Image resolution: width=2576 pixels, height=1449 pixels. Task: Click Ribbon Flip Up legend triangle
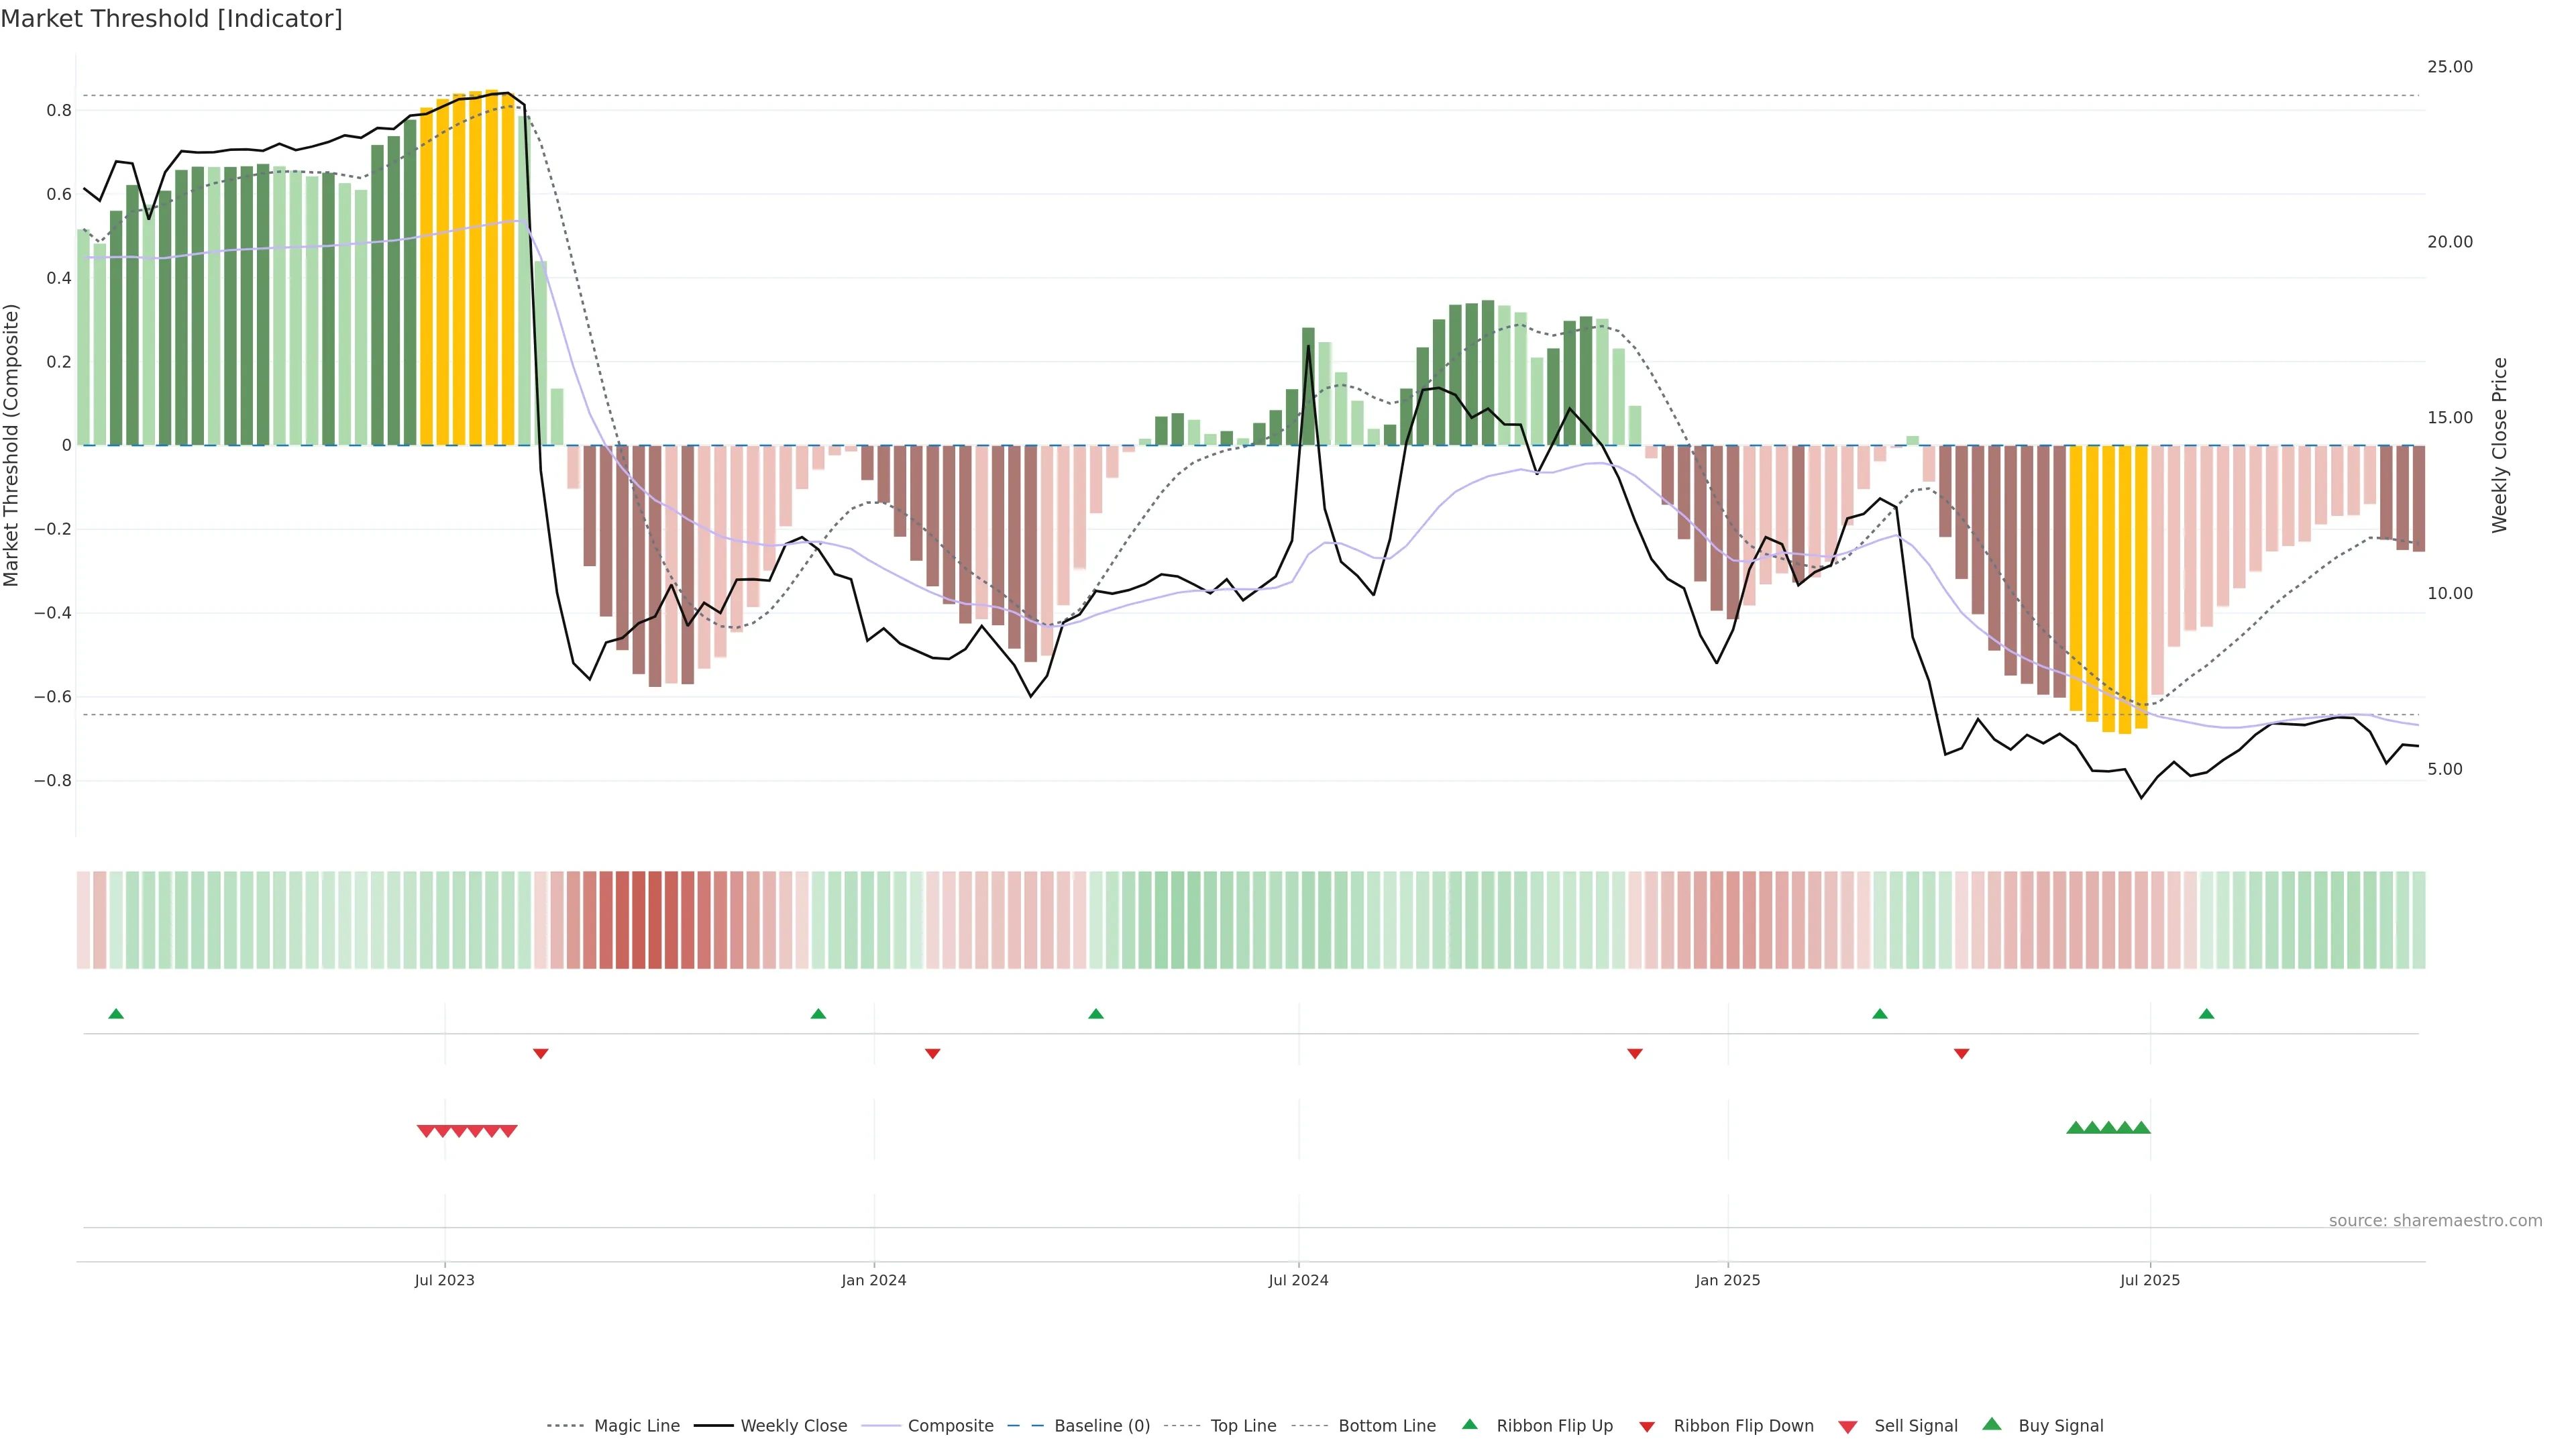1469,1424
